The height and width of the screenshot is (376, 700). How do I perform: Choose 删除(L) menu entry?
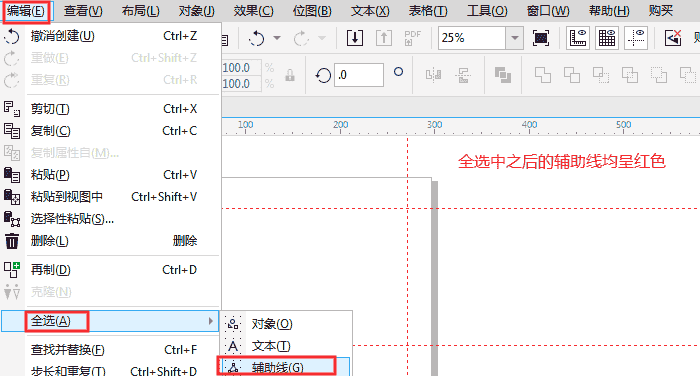coord(111,241)
